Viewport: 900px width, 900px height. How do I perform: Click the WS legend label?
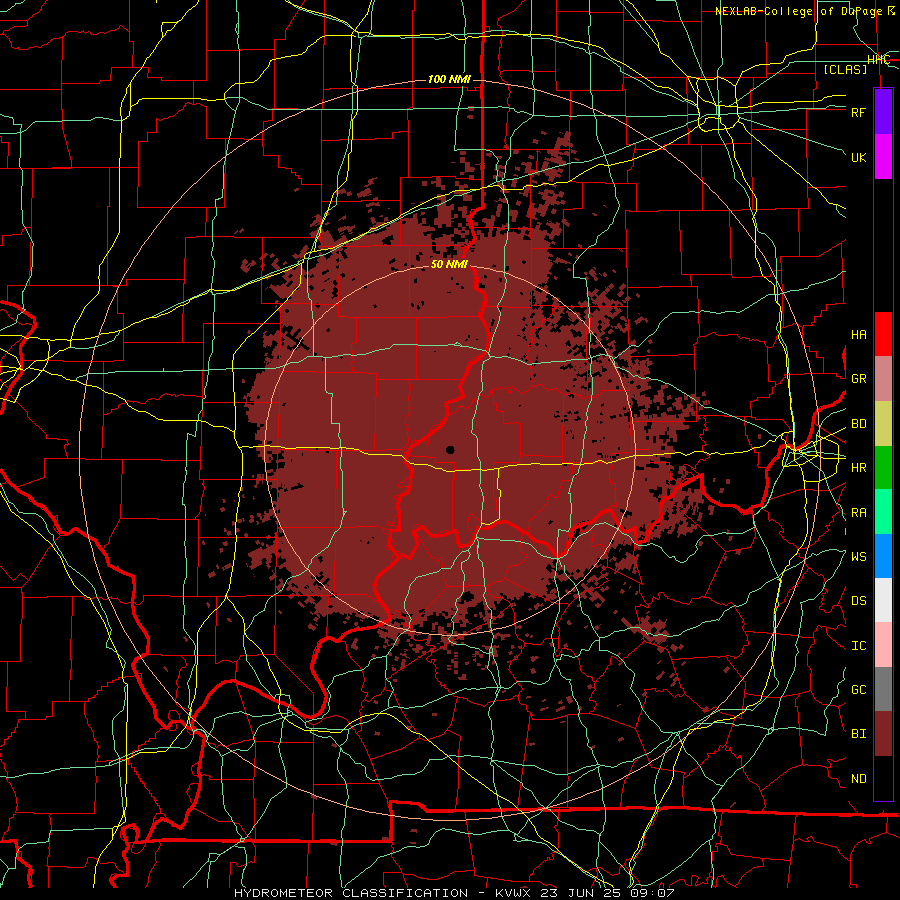858,557
